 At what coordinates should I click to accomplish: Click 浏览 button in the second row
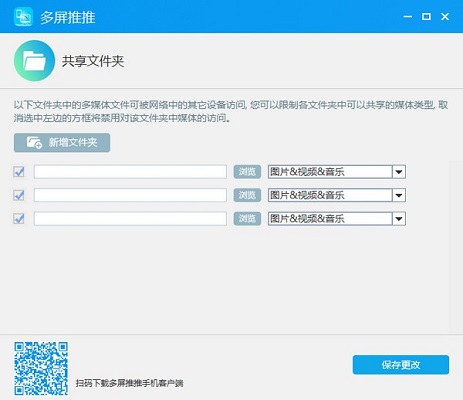pos(247,195)
